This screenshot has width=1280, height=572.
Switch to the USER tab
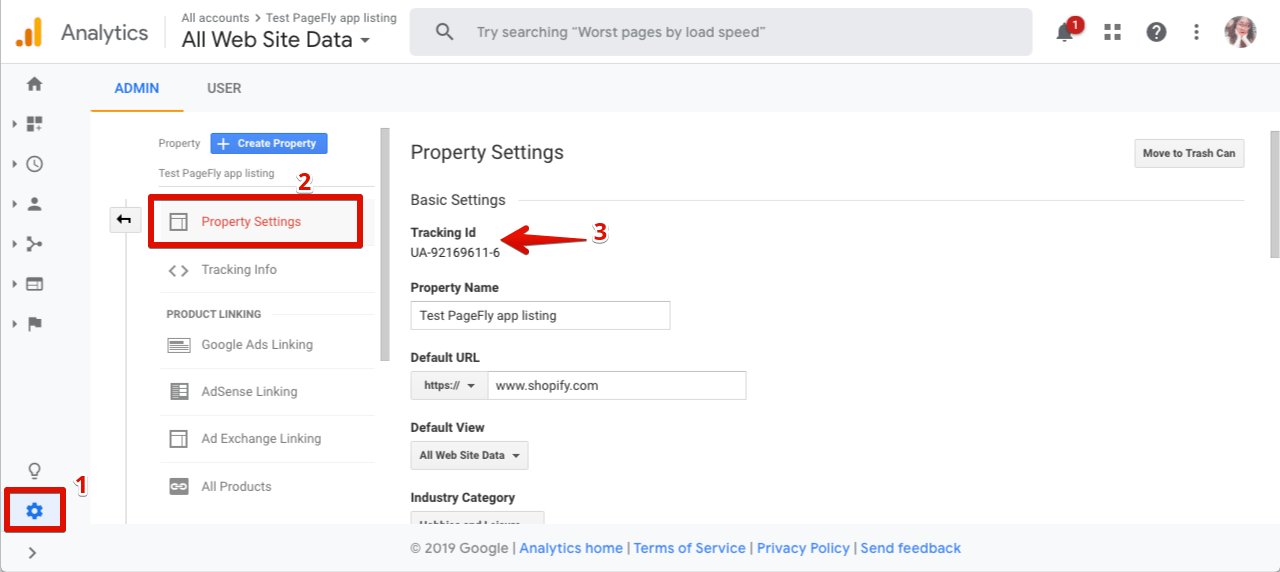tap(224, 88)
